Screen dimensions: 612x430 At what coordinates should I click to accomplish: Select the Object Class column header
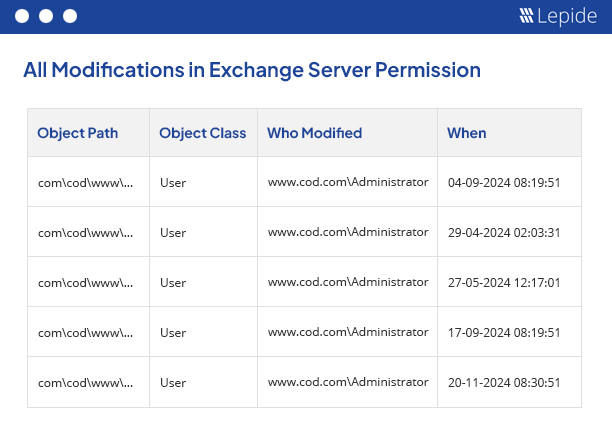coord(203,133)
